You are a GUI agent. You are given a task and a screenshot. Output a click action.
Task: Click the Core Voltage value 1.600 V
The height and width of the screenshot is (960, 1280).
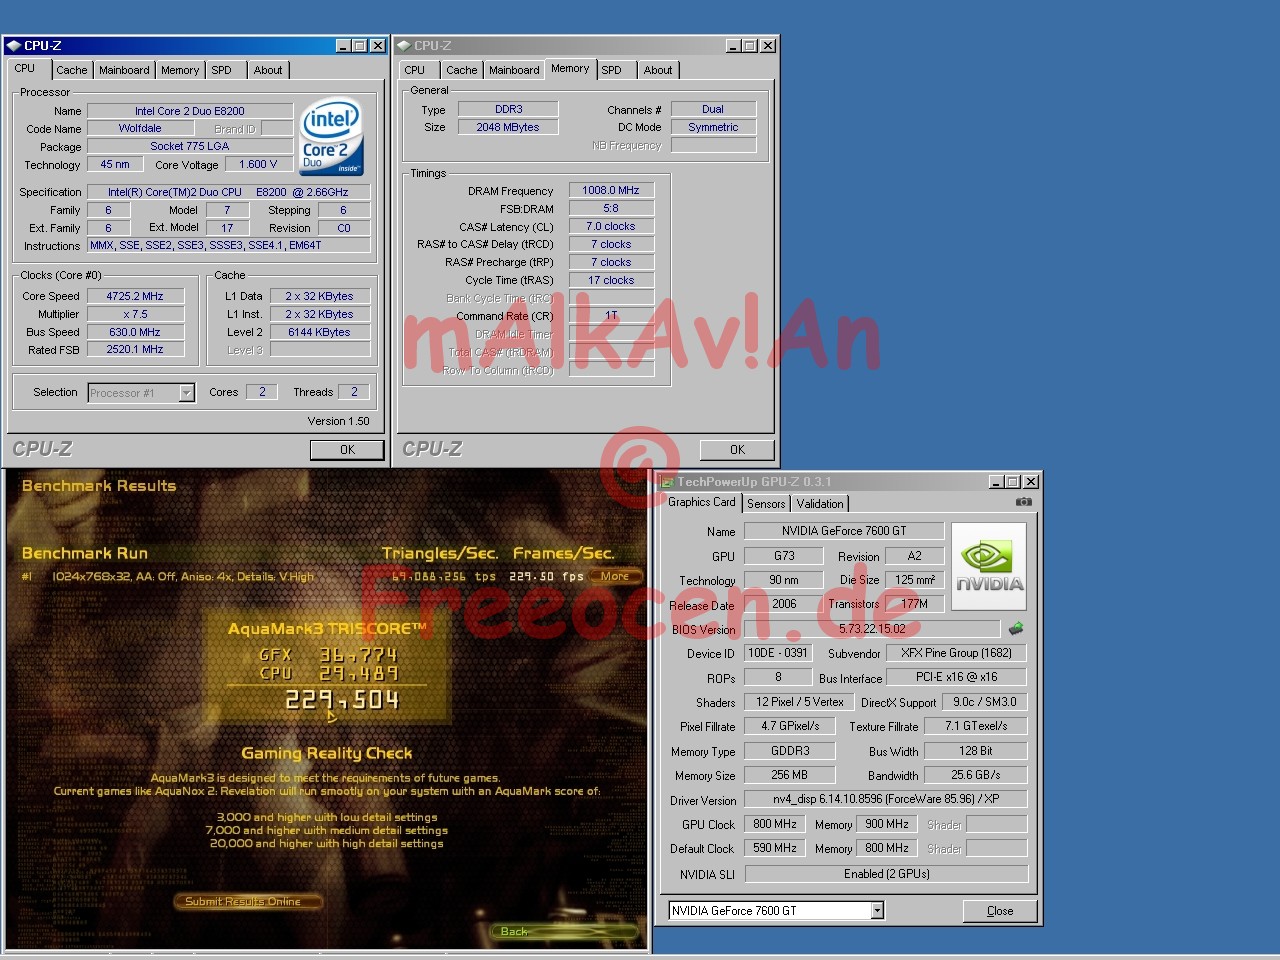pos(258,165)
